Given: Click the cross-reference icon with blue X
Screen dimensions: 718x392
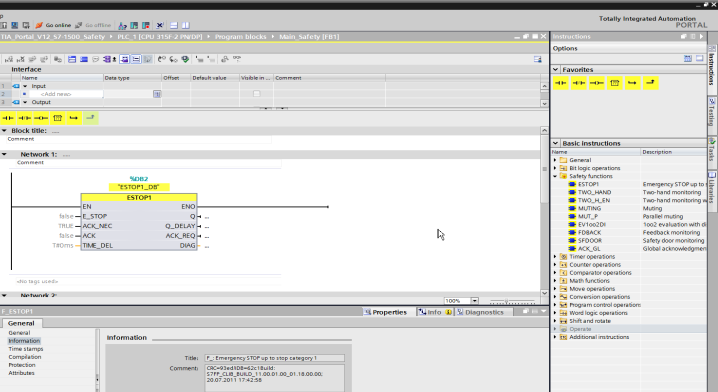Looking at the screenshot, I should click(x=160, y=25).
